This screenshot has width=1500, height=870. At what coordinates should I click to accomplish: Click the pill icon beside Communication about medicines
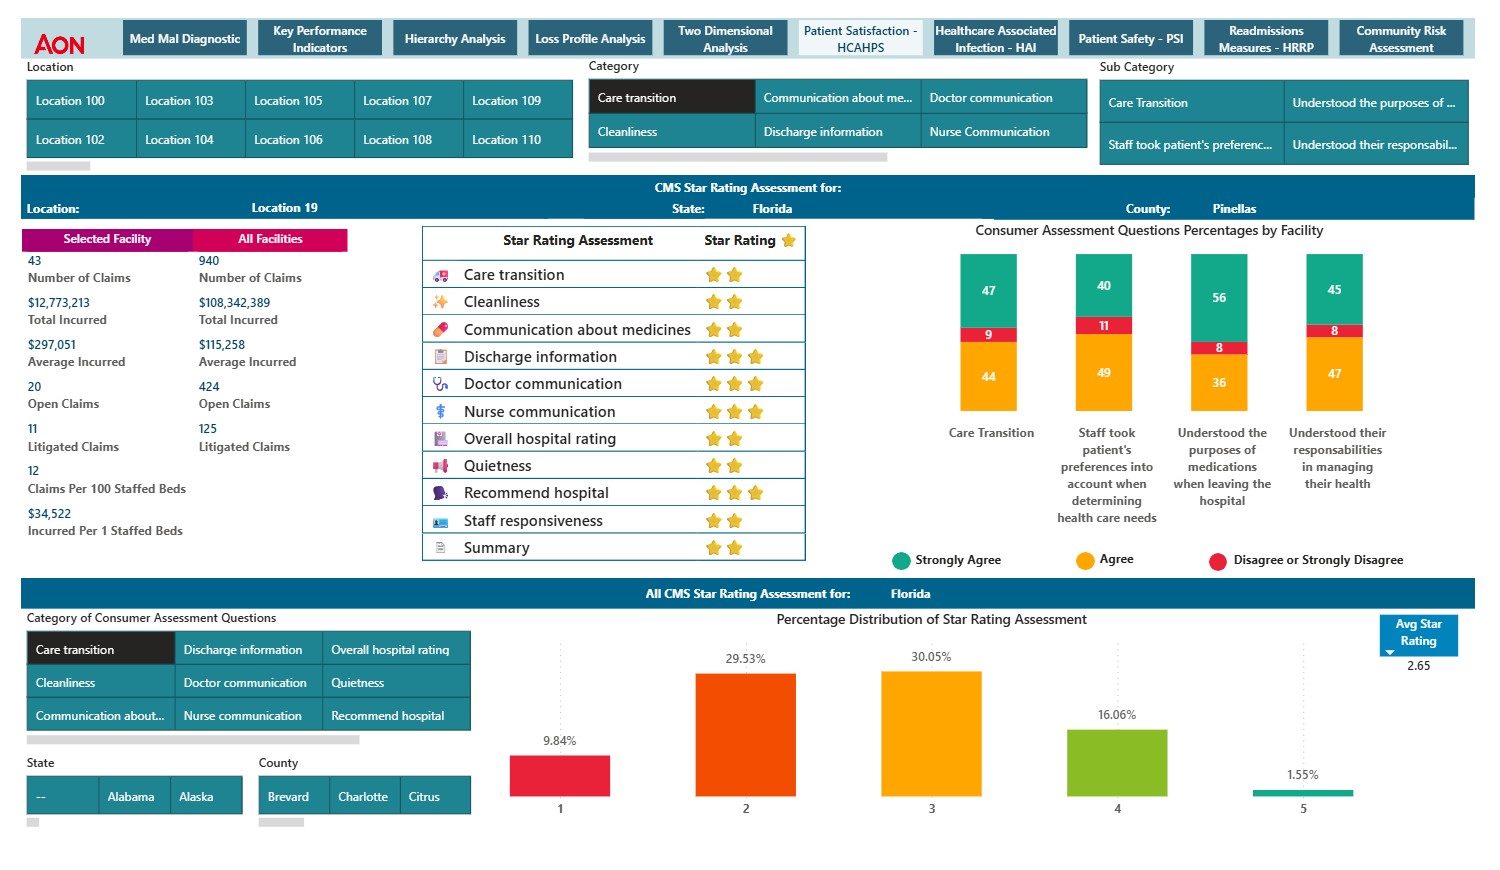pyautogui.click(x=441, y=328)
